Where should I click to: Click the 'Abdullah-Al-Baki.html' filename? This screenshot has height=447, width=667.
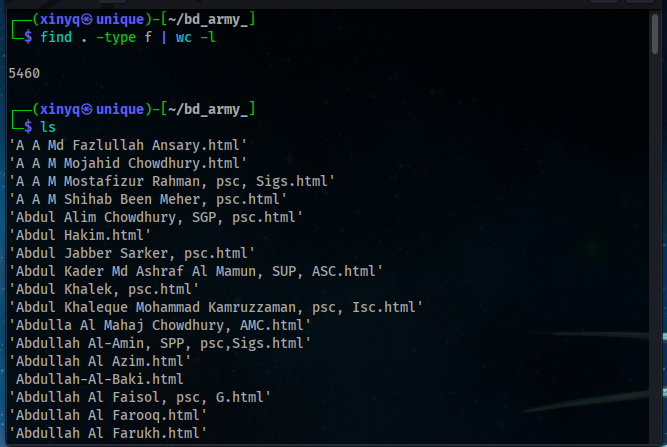[x=99, y=379]
